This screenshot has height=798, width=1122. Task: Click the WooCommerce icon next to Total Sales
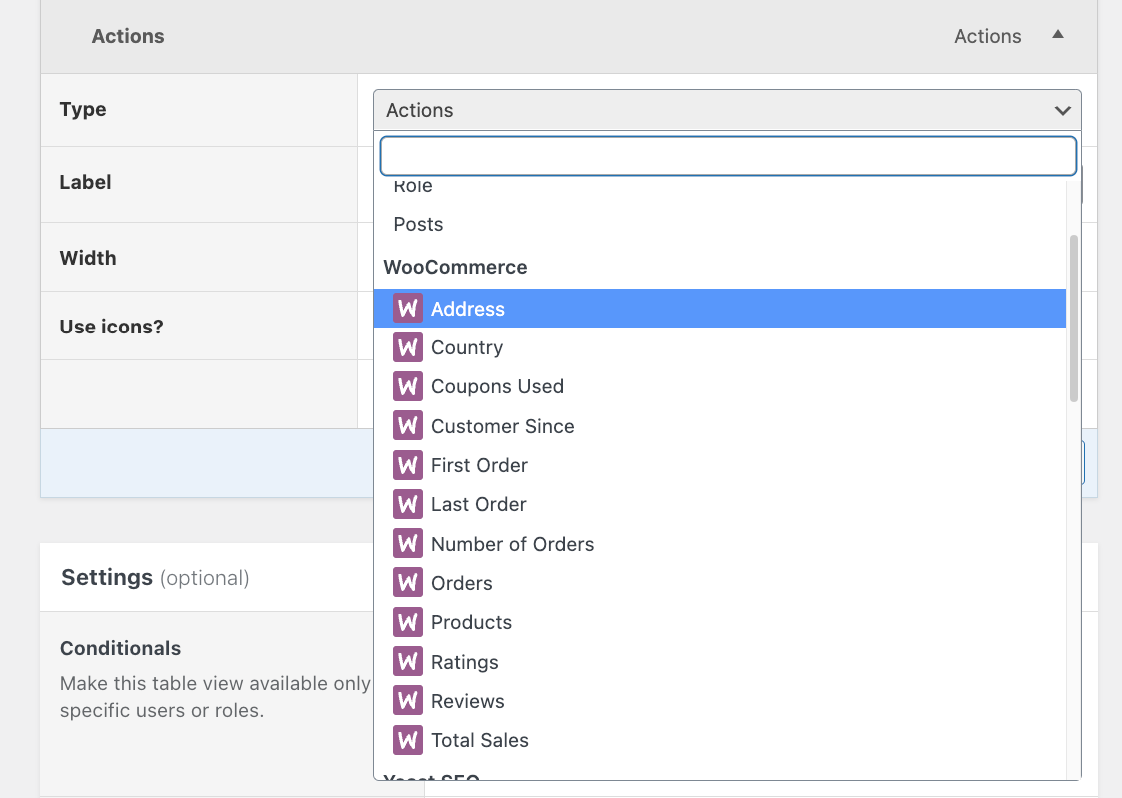tap(407, 740)
